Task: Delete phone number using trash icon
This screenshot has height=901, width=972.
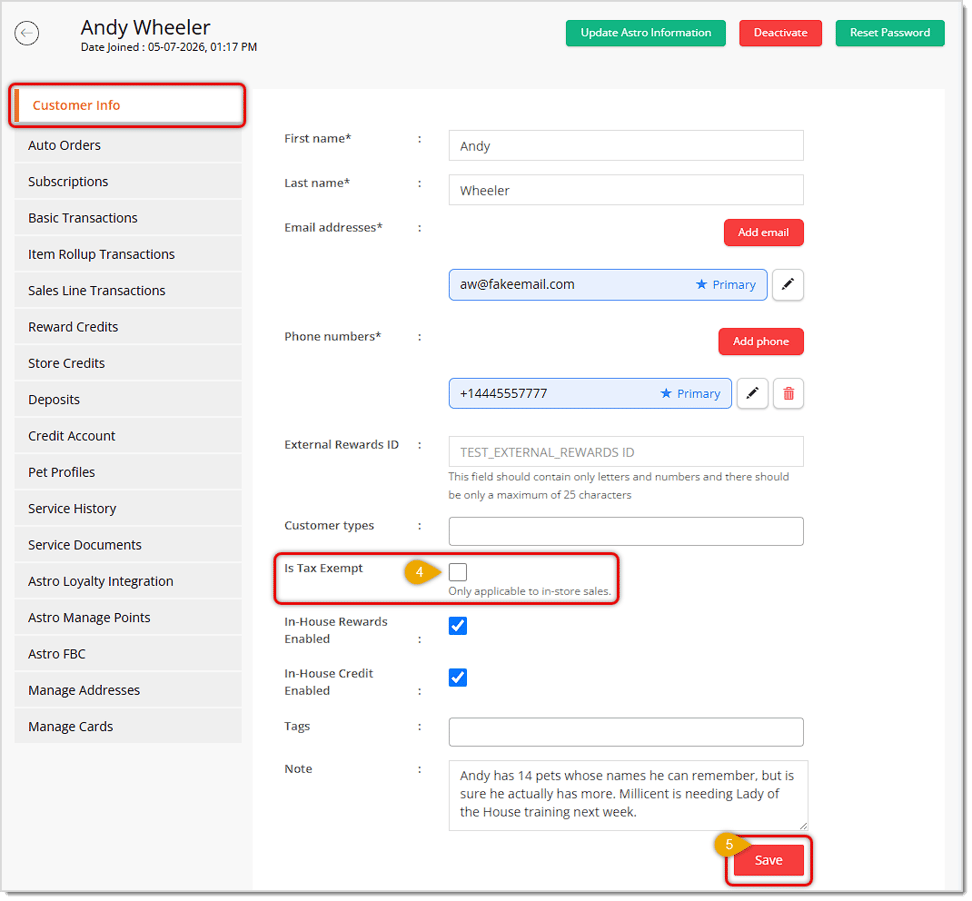Action: click(791, 395)
